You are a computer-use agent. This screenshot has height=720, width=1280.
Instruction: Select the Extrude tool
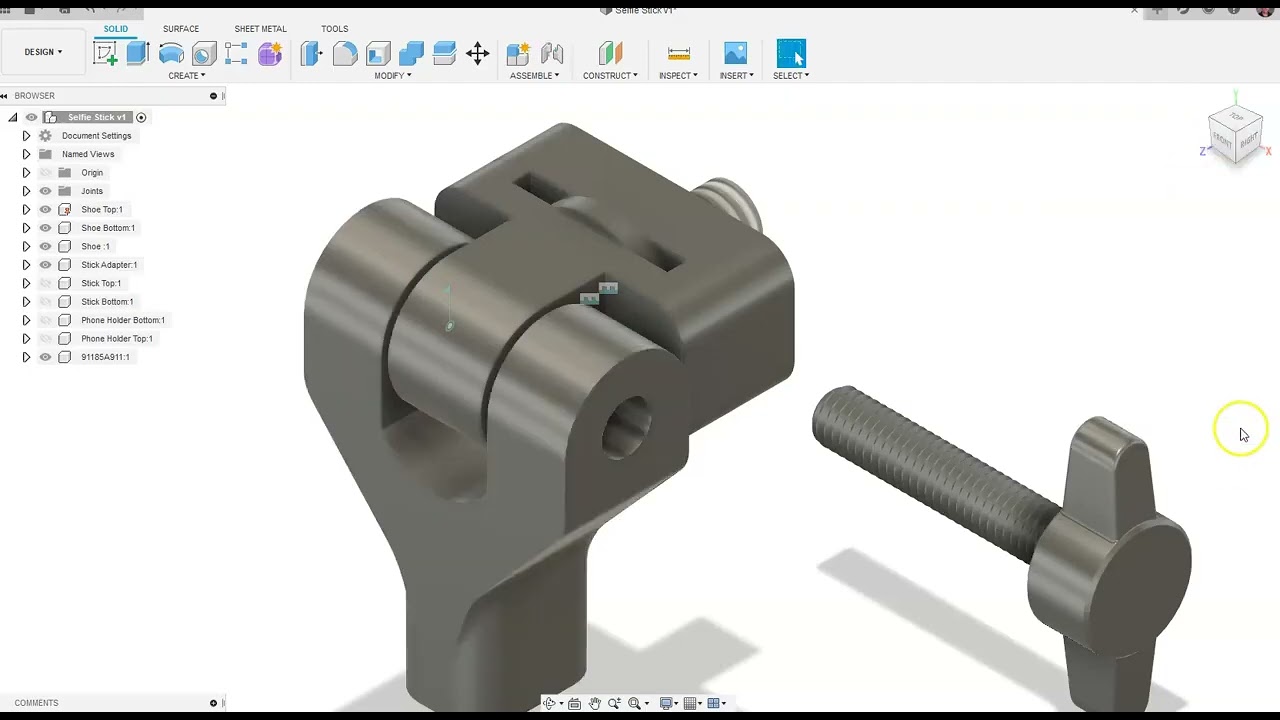(138, 53)
